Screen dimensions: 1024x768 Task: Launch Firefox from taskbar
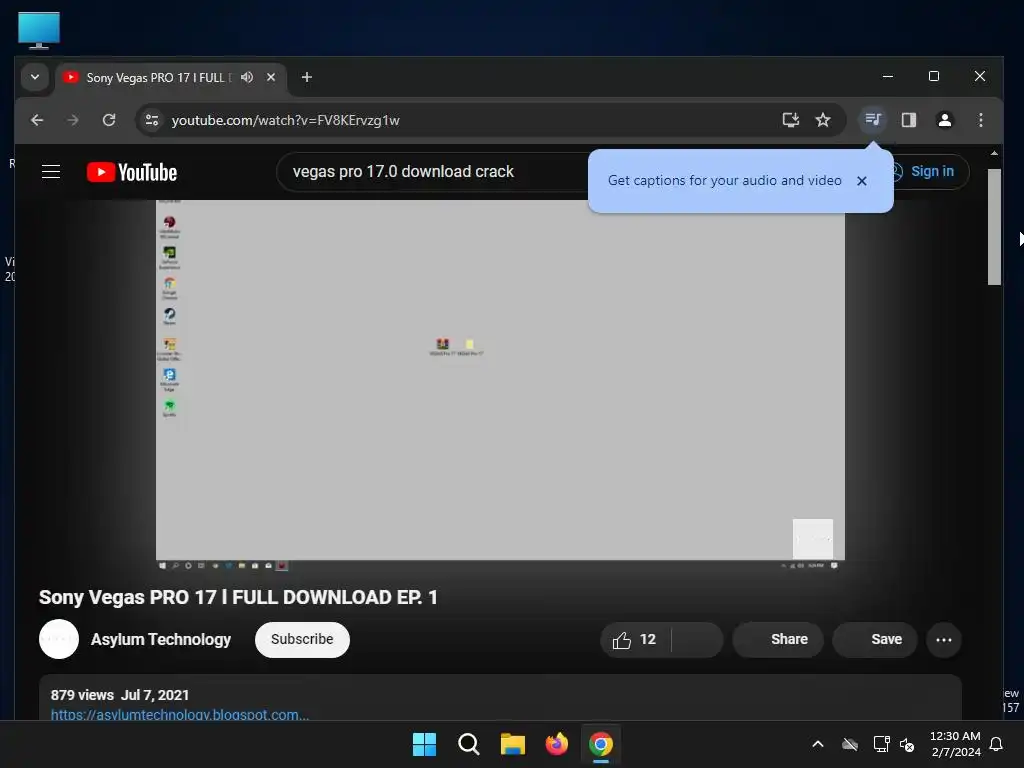coord(556,744)
